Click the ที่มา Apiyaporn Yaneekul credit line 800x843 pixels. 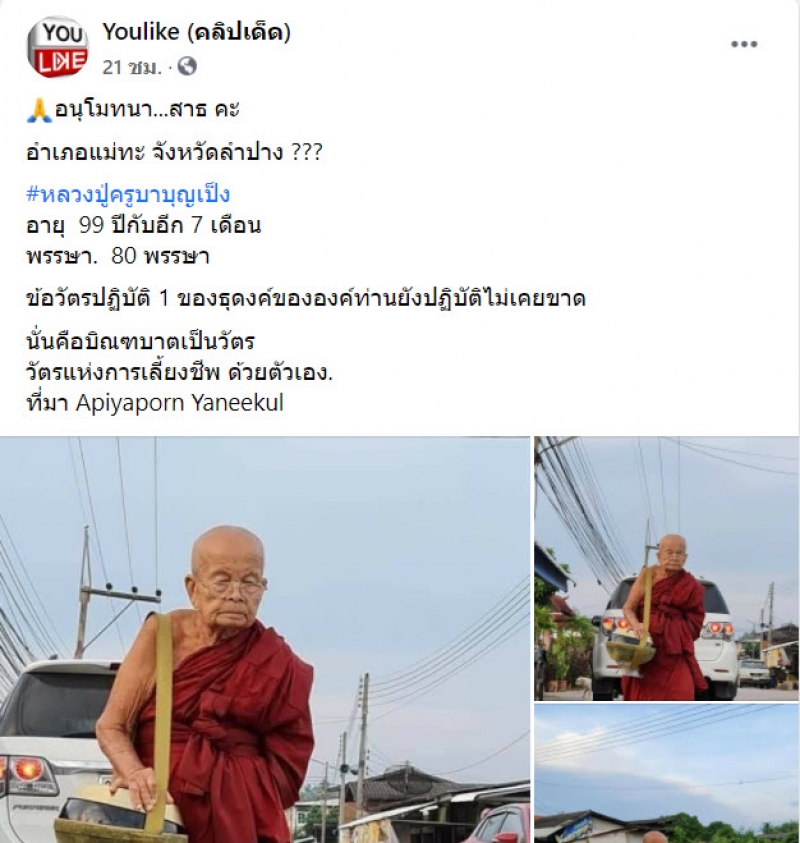coord(155,403)
